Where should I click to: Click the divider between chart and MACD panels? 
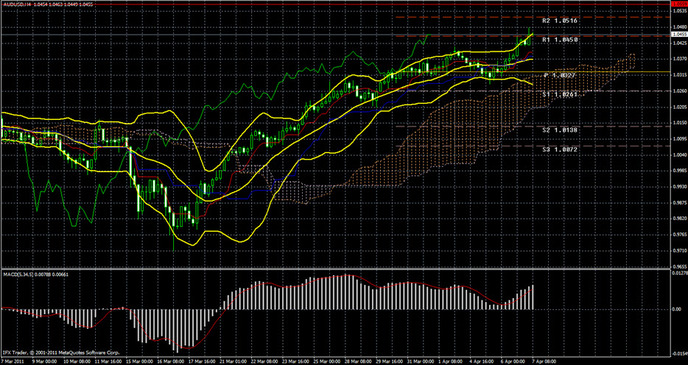[x=336, y=269]
